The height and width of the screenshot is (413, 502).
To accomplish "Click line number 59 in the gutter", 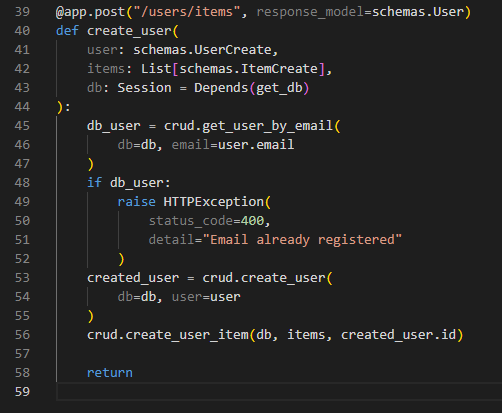I will pyautogui.click(x=22, y=392).
